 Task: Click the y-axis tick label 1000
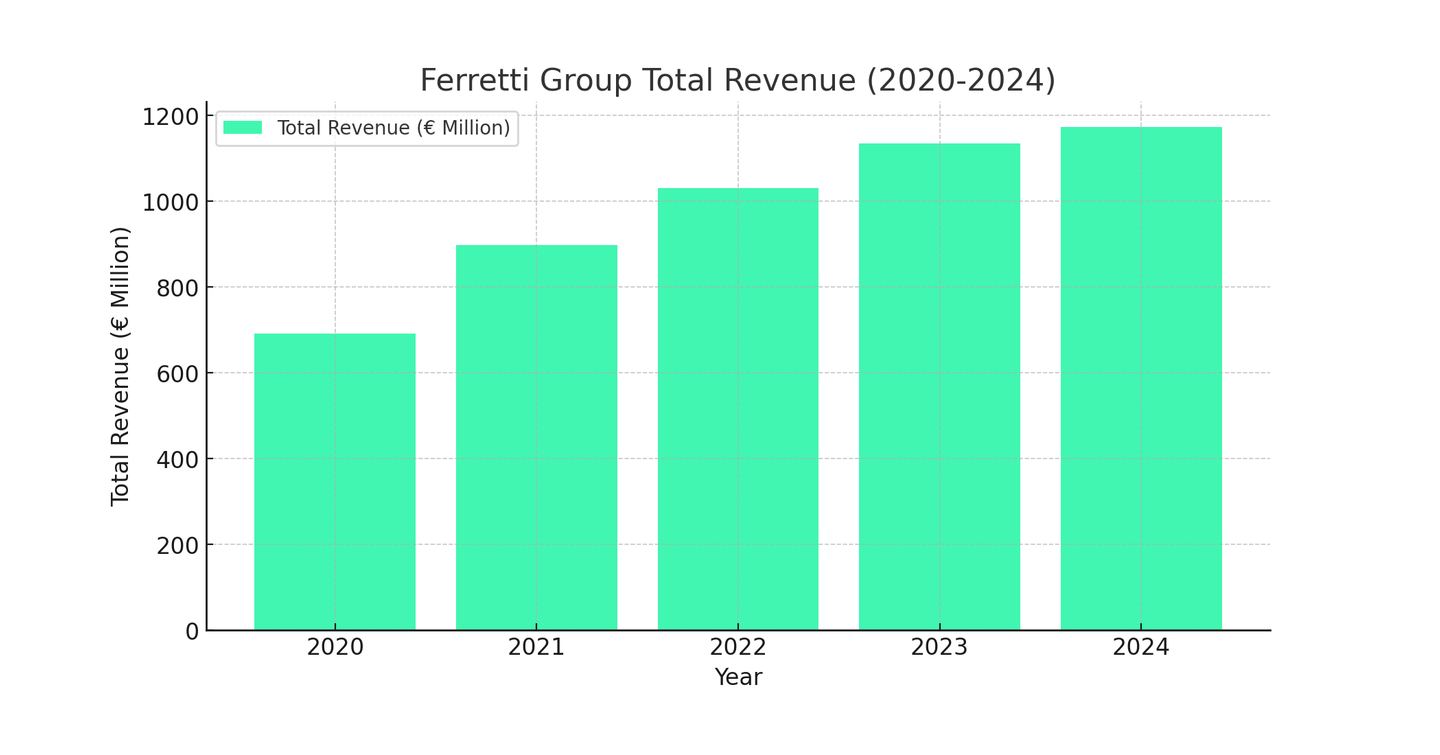[171, 202]
